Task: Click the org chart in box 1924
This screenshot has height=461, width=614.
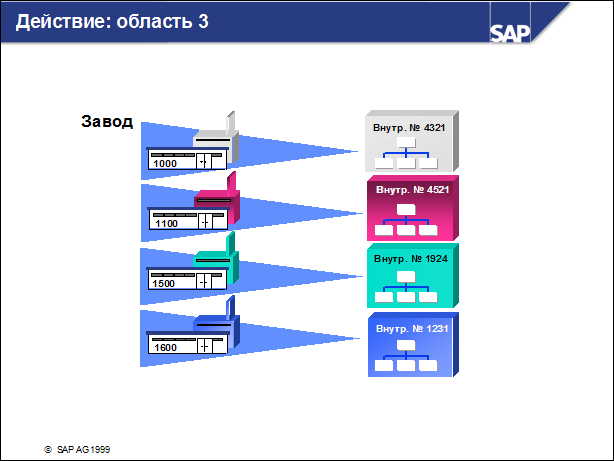Action: [406, 287]
